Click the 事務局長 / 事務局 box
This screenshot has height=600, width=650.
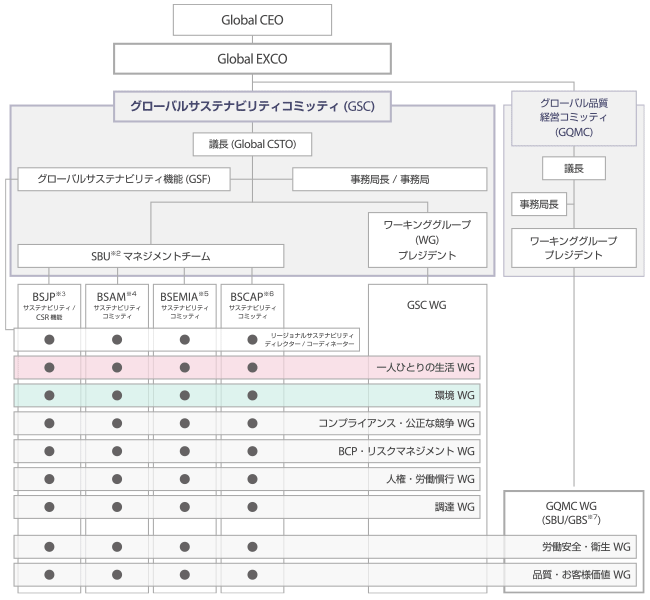[389, 179]
